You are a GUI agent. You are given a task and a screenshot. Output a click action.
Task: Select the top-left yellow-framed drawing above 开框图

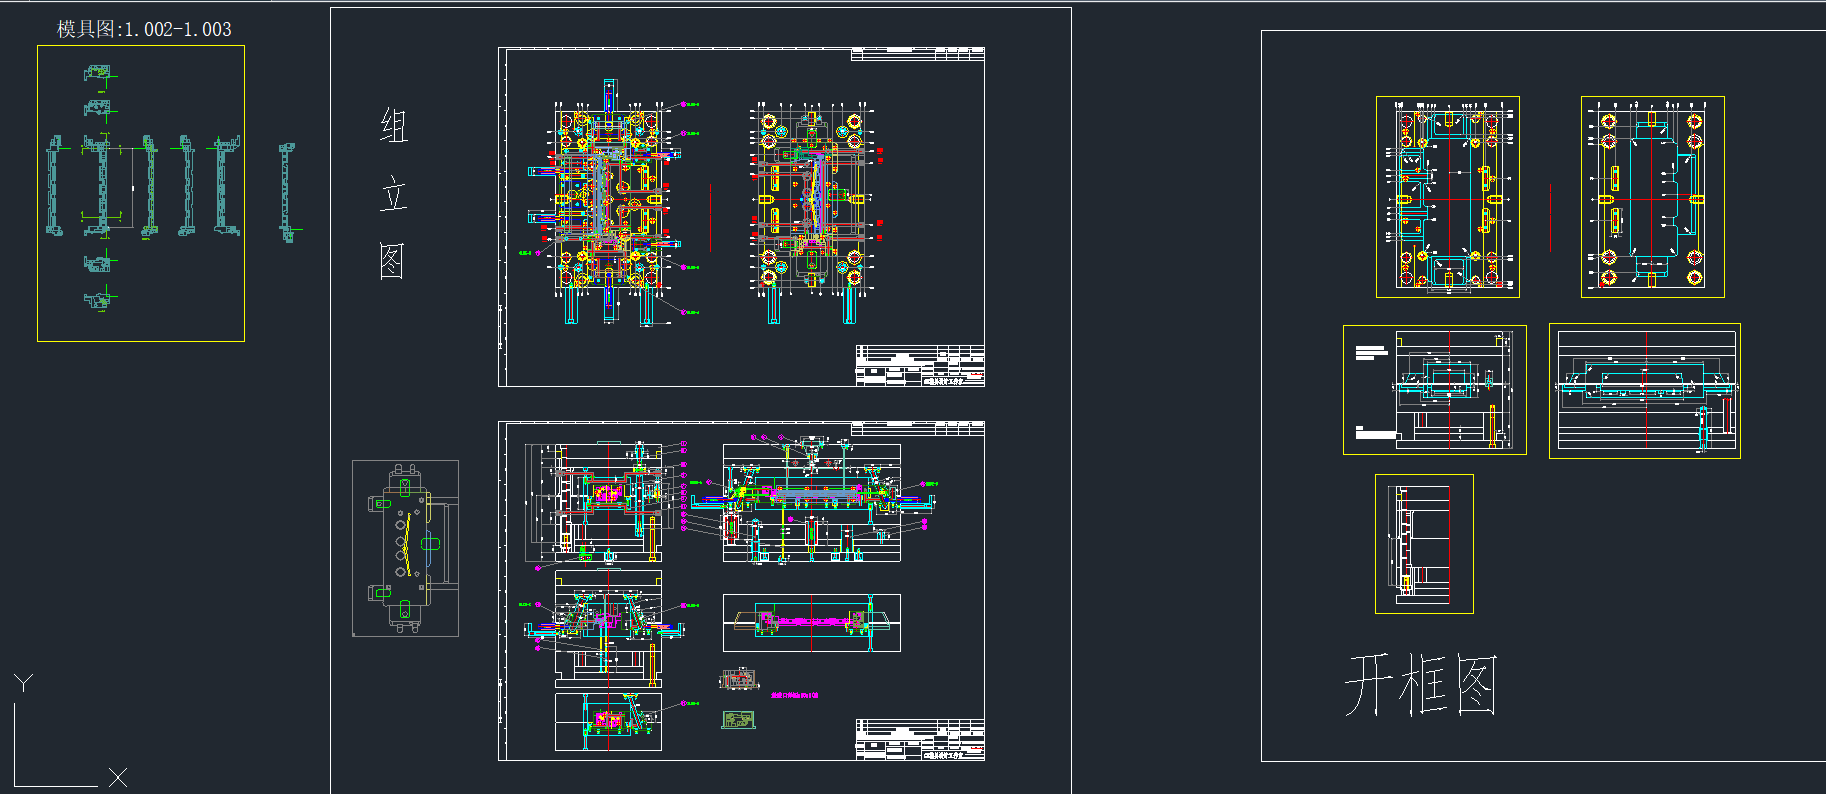tap(1447, 197)
